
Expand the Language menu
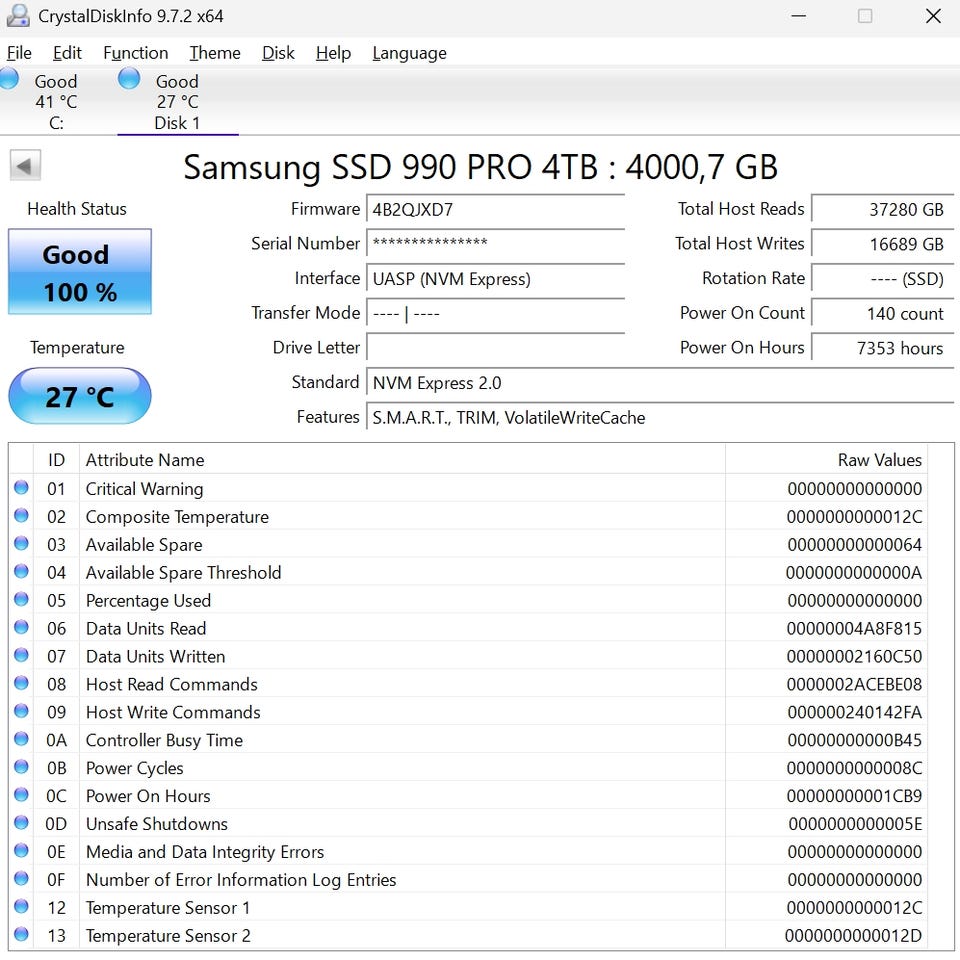click(x=409, y=53)
